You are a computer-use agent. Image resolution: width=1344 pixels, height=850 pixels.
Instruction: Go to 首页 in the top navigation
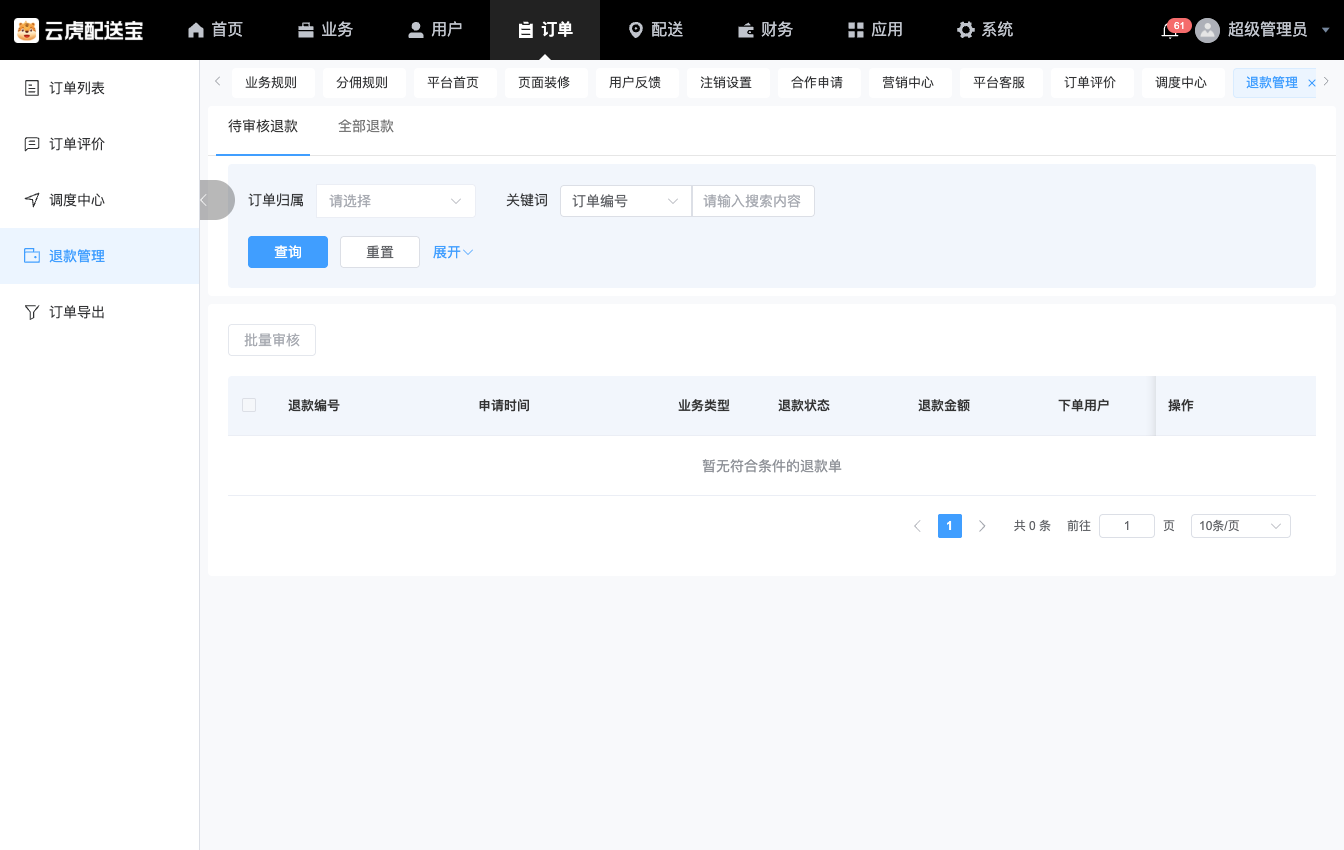click(215, 30)
